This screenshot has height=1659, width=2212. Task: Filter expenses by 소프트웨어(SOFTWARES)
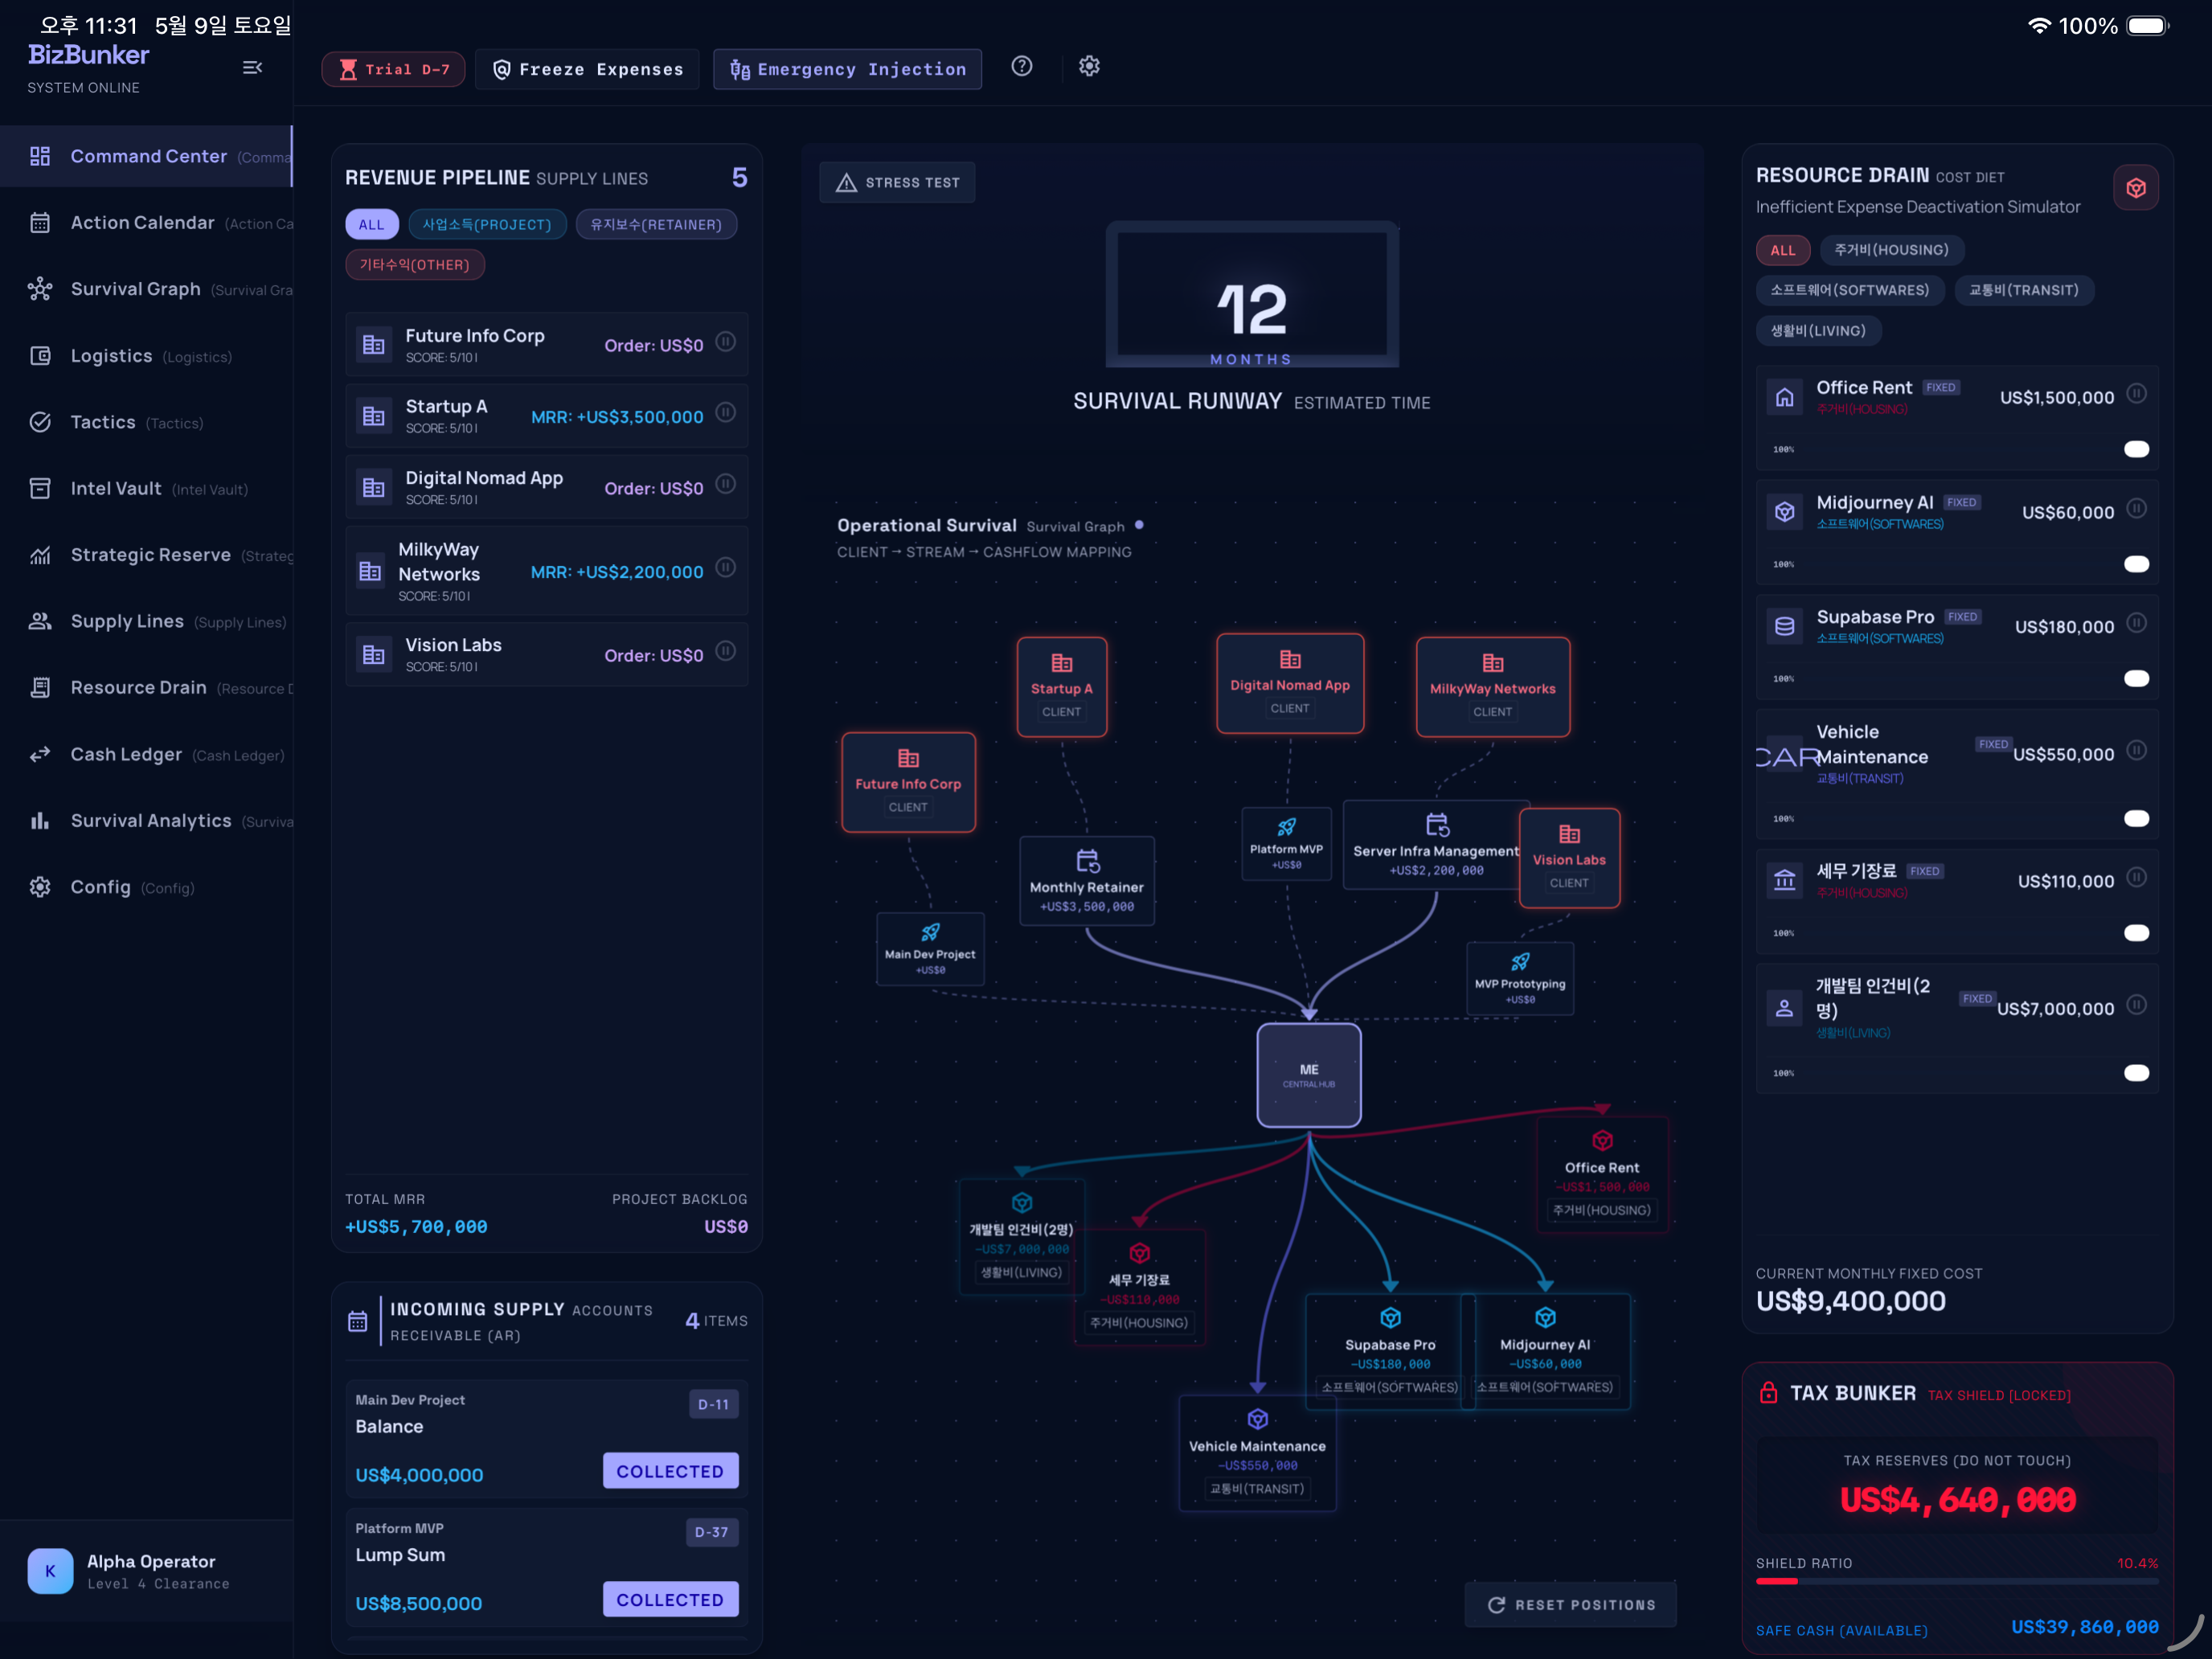click(1849, 290)
